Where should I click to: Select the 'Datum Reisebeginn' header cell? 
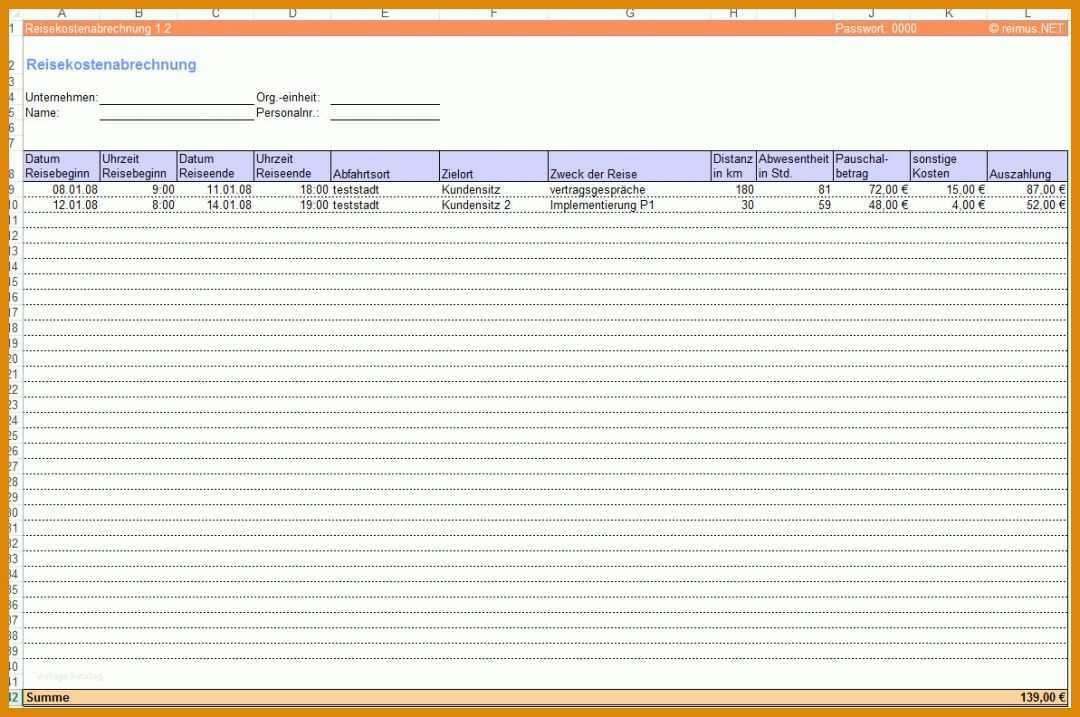(61, 166)
